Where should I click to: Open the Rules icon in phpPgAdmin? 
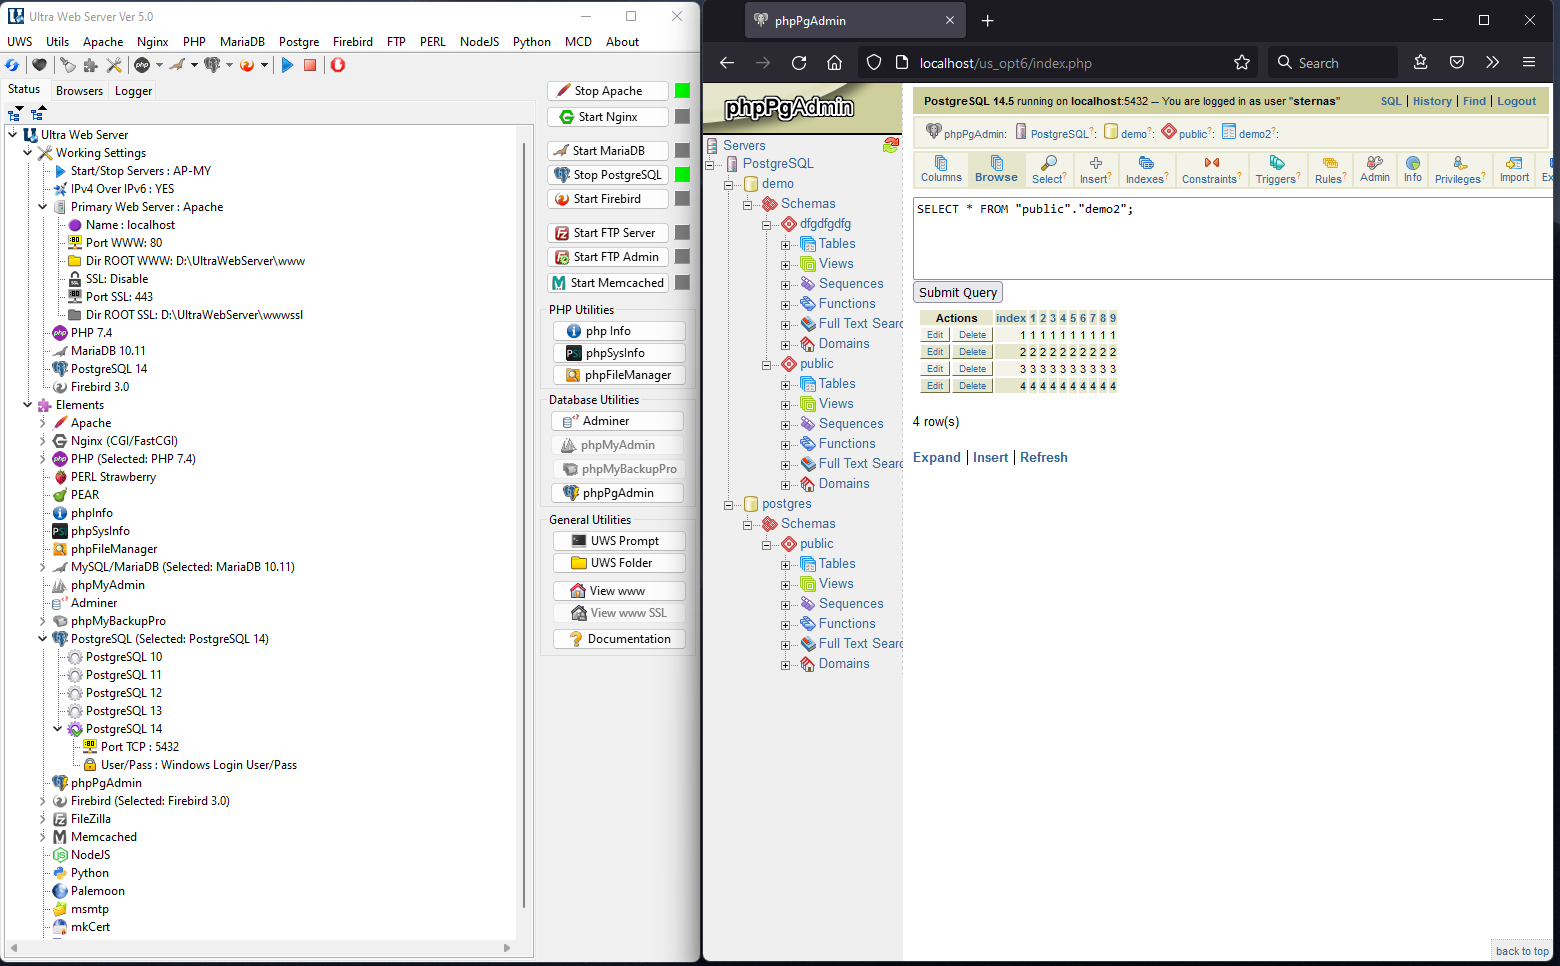1330,163
